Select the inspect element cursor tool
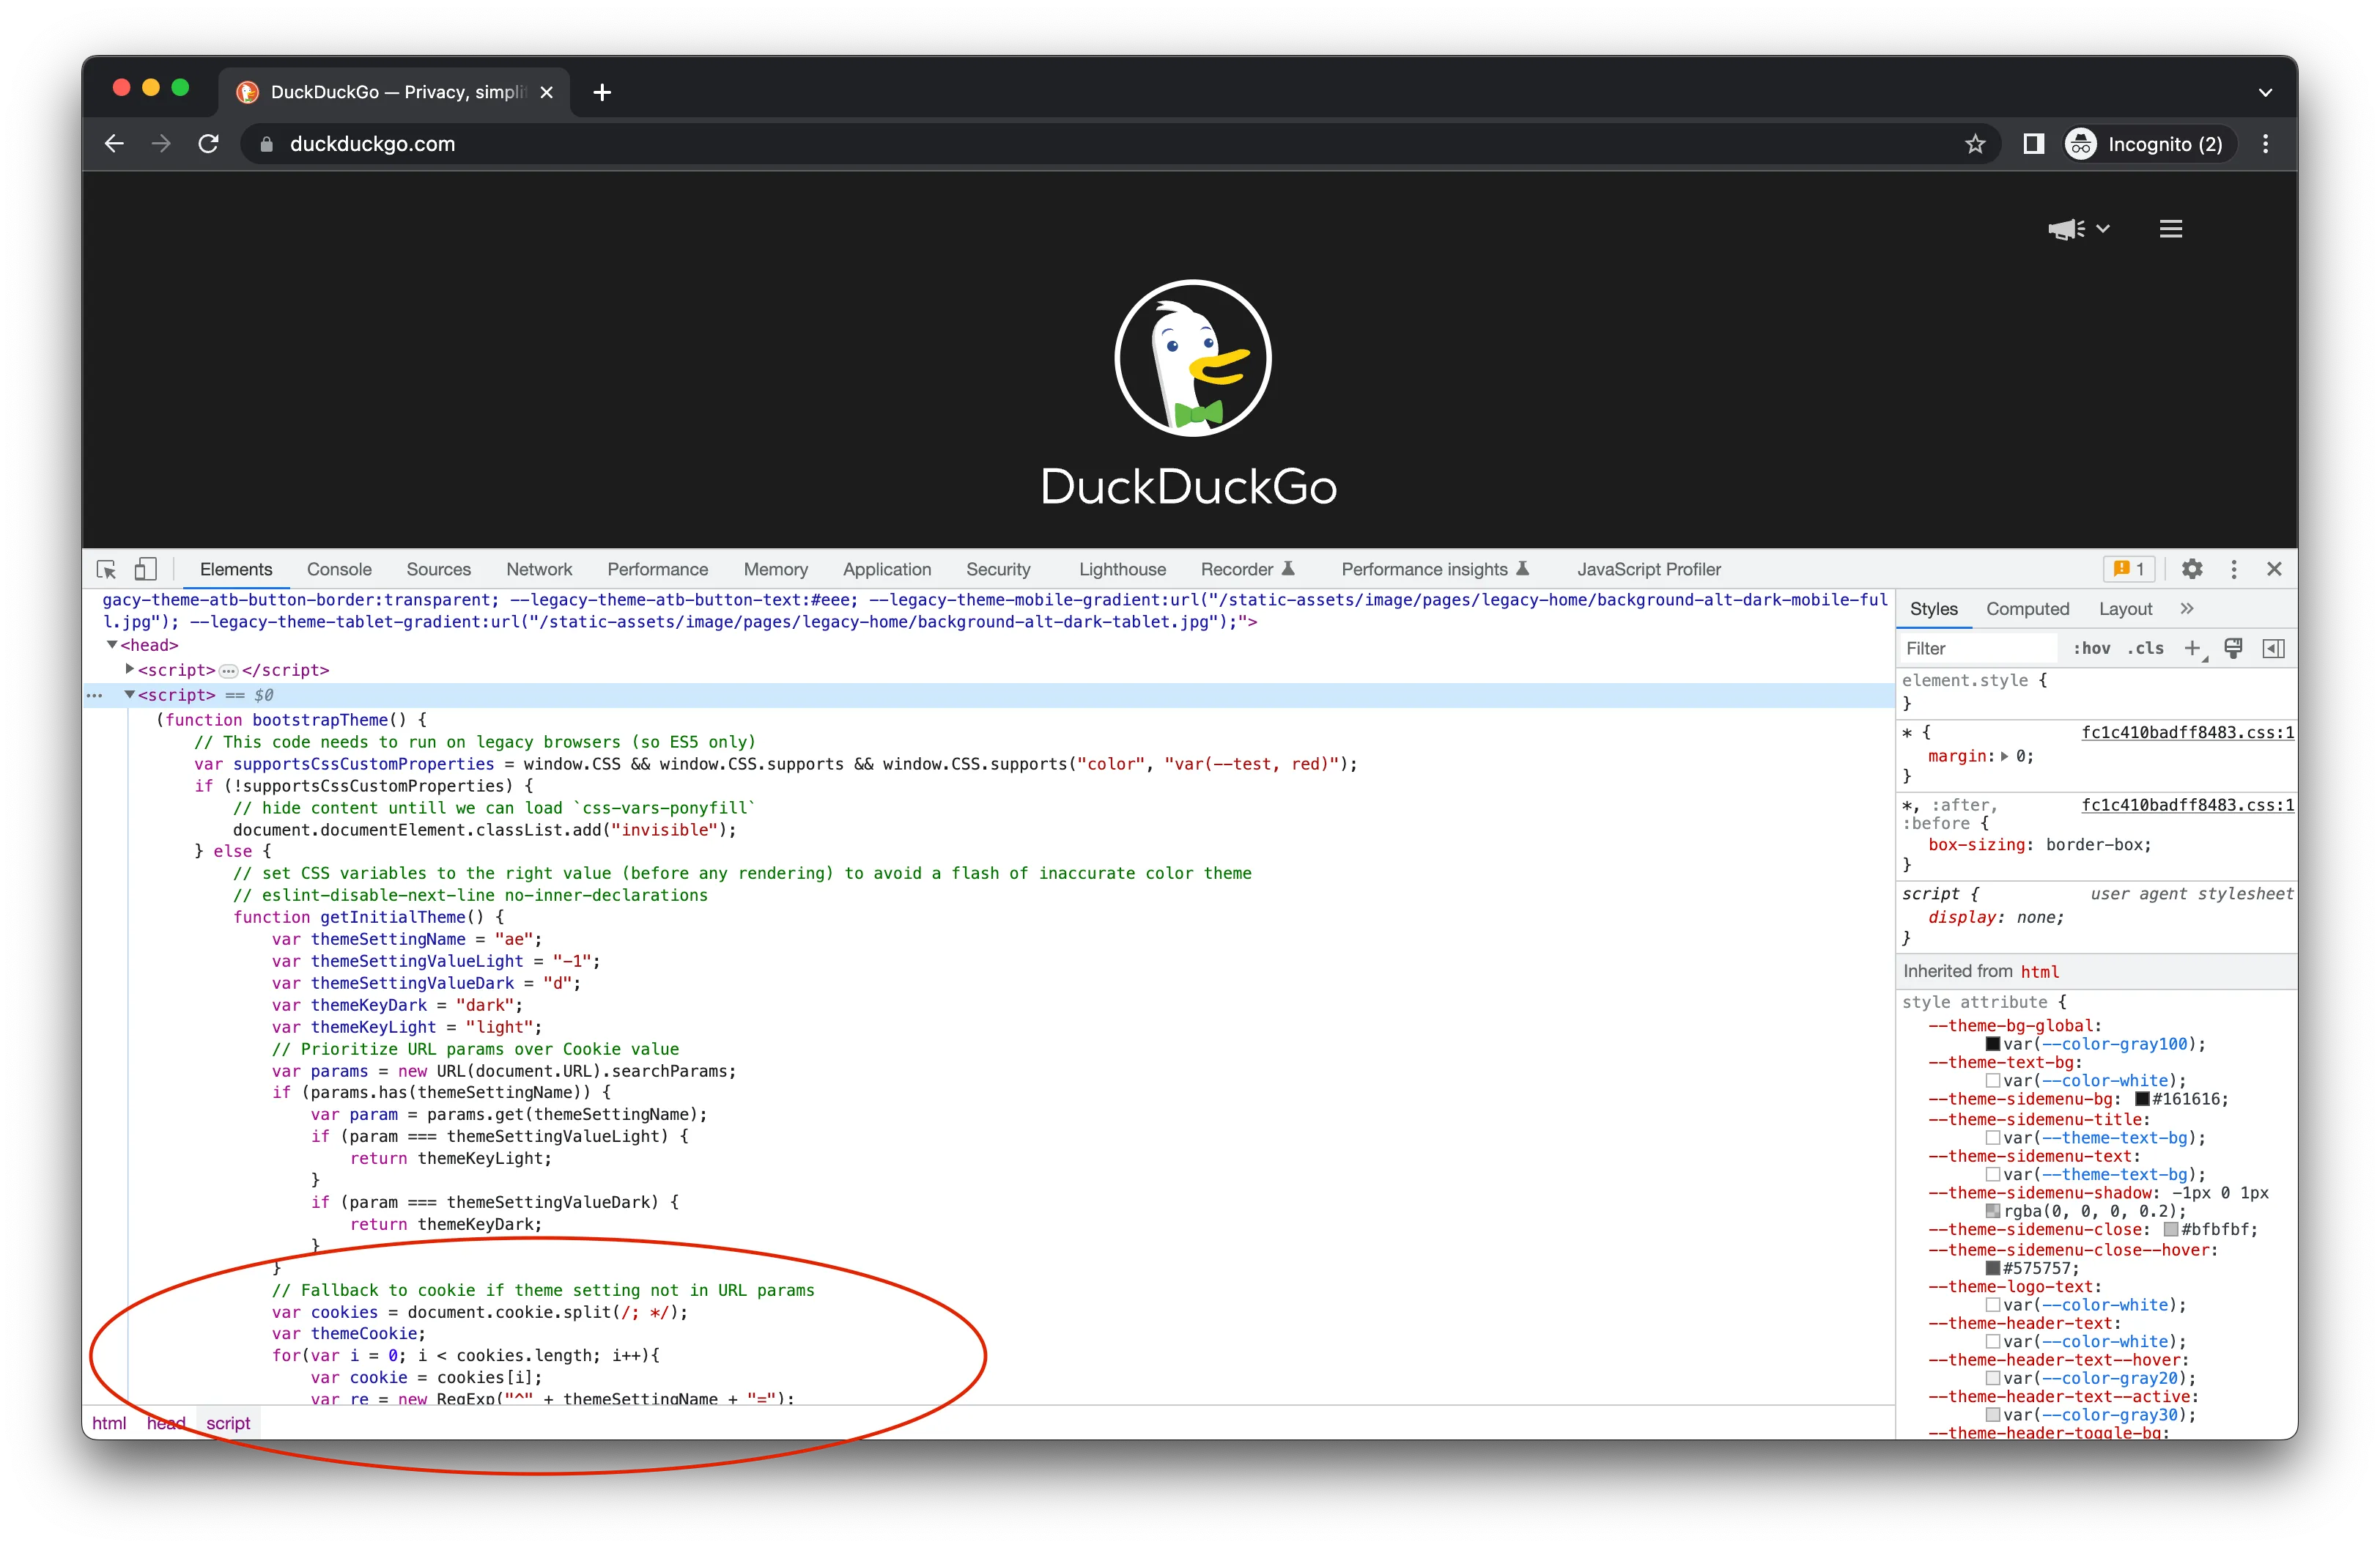Screen dimensions: 2380x1548 coord(105,568)
